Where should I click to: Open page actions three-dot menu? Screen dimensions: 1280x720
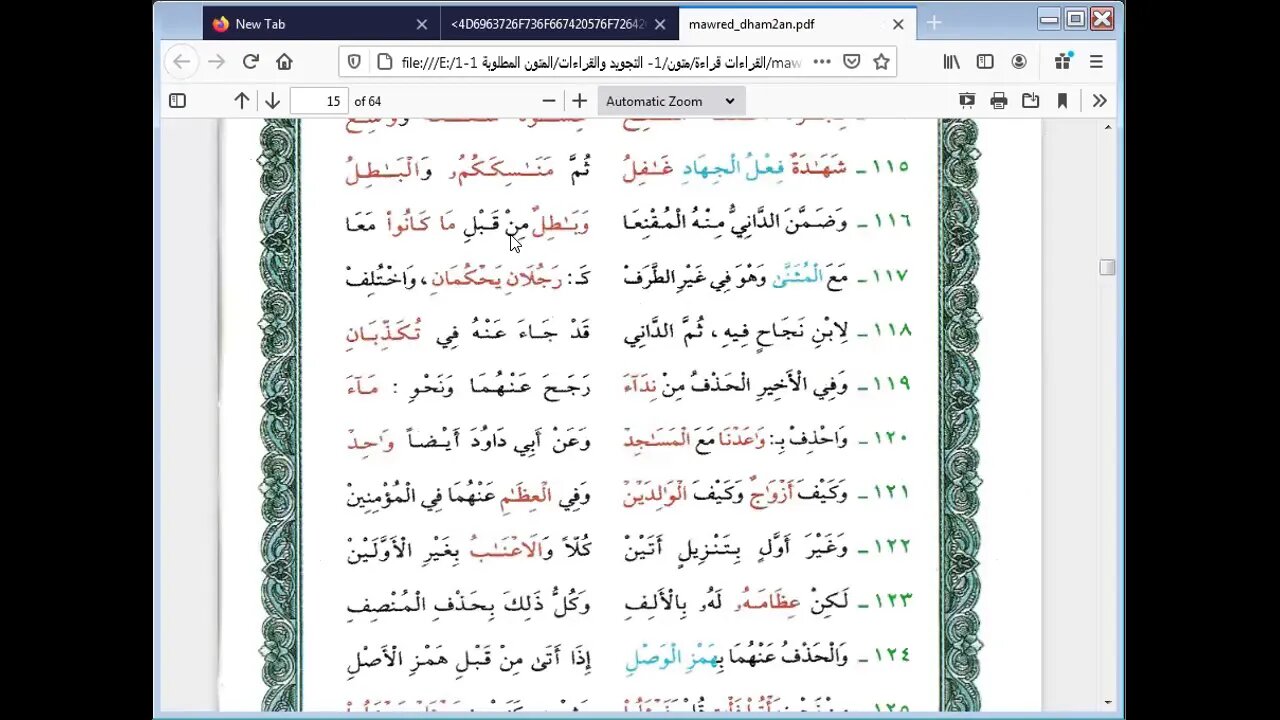coord(822,62)
